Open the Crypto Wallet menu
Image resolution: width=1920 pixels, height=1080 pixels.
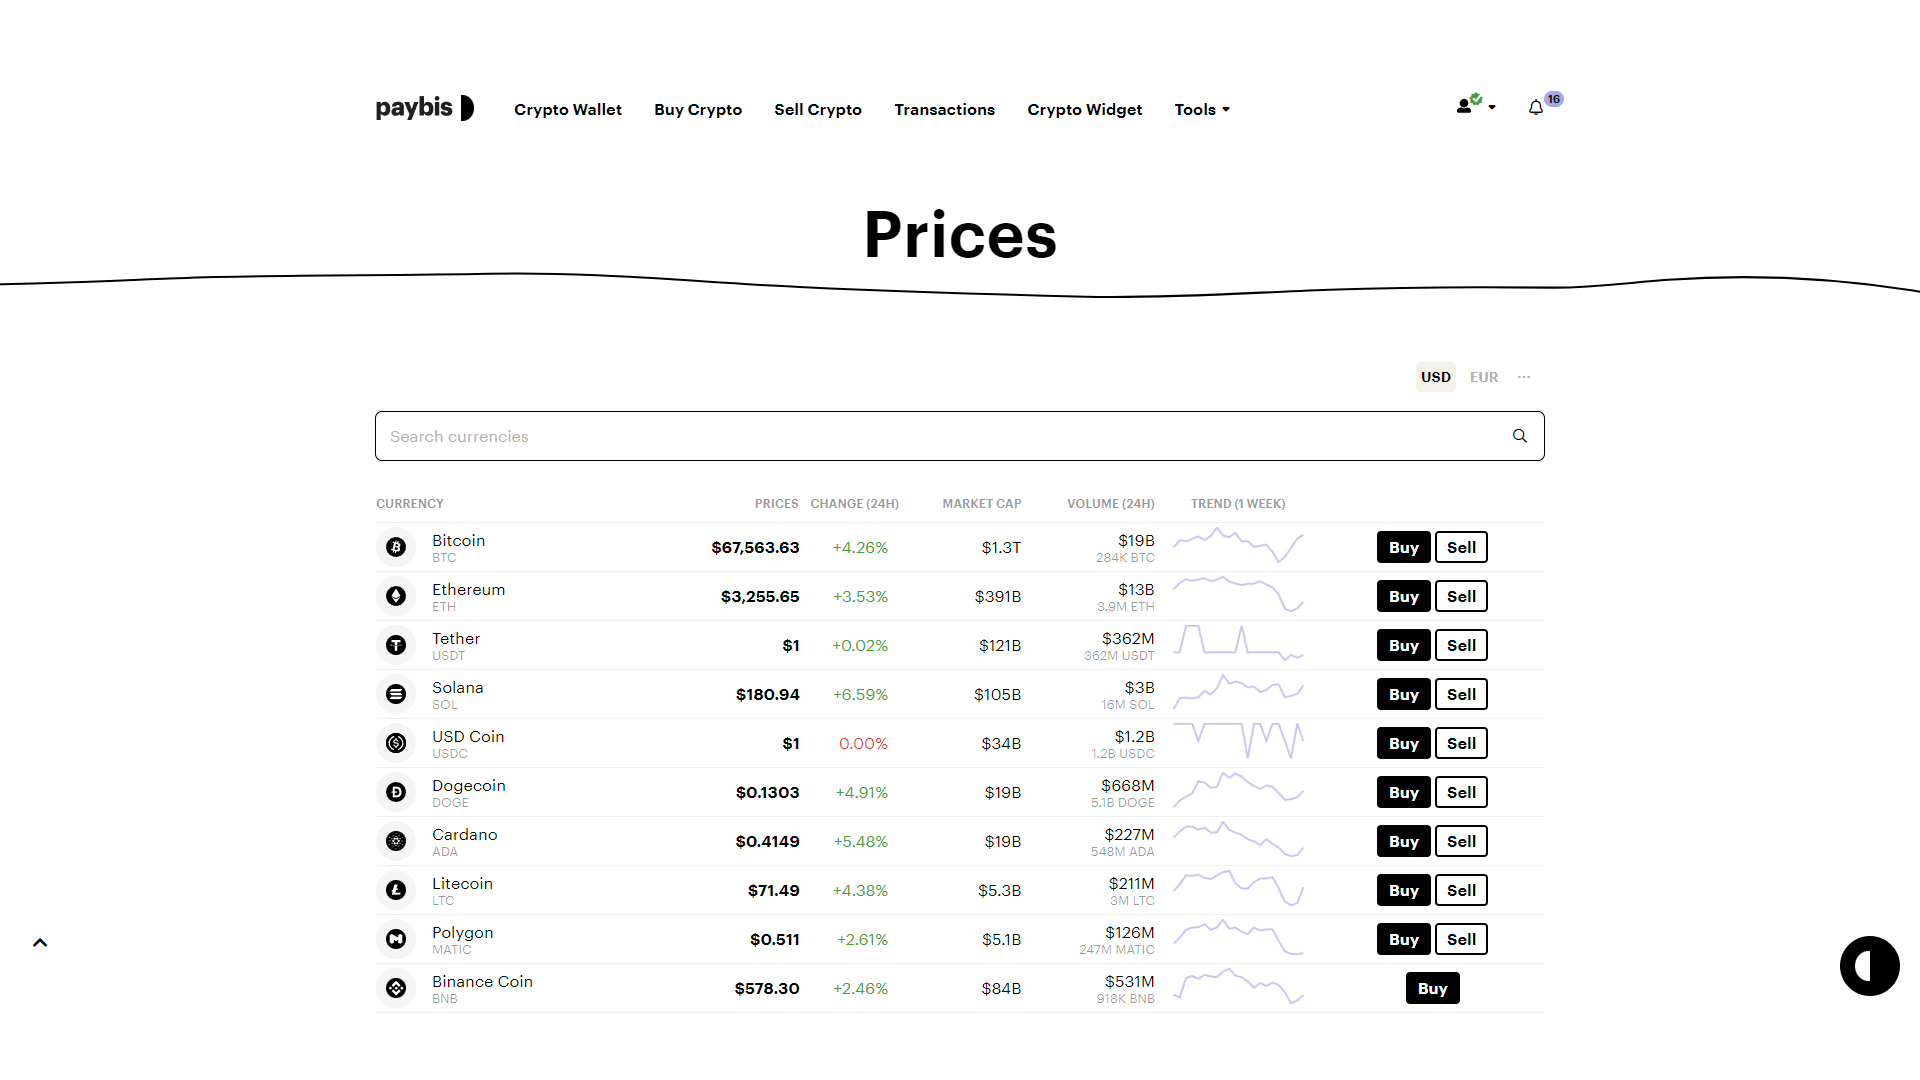click(x=567, y=108)
